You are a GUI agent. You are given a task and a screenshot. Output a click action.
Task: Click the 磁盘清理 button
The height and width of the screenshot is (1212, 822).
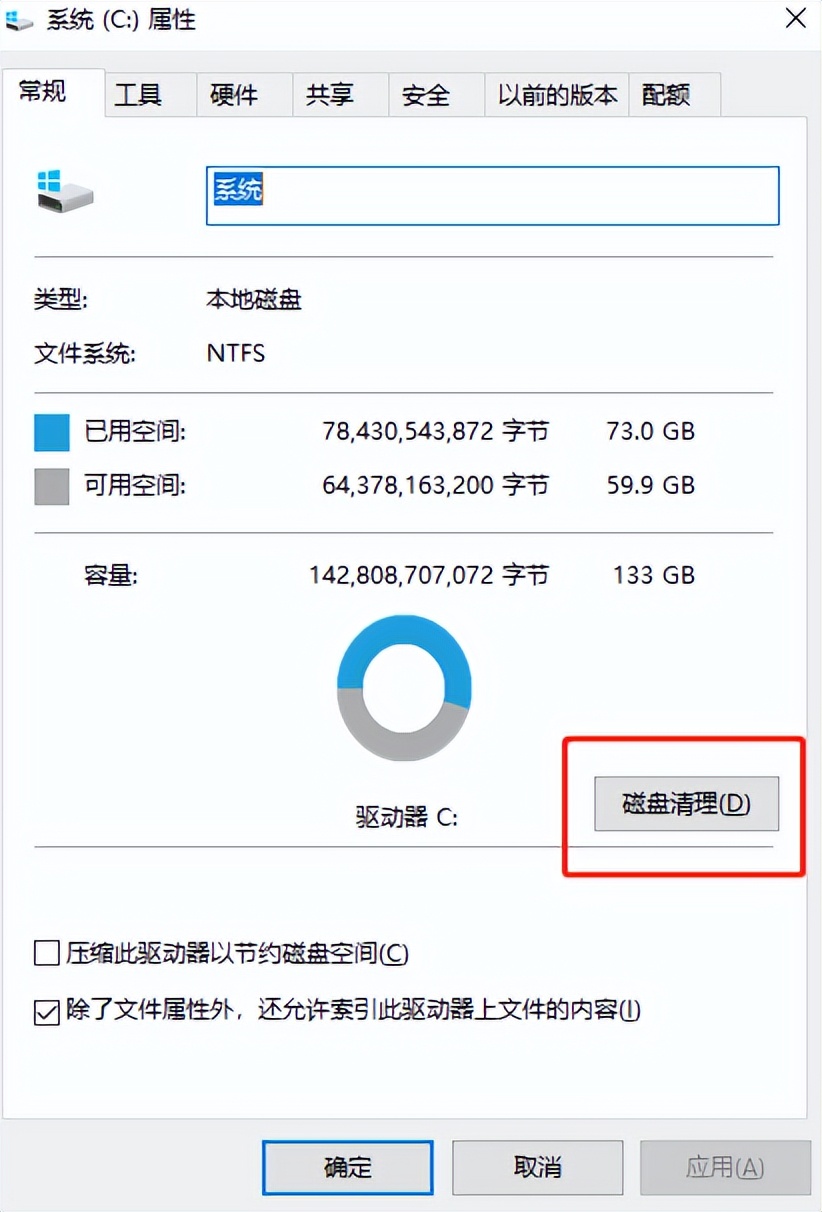[686, 804]
